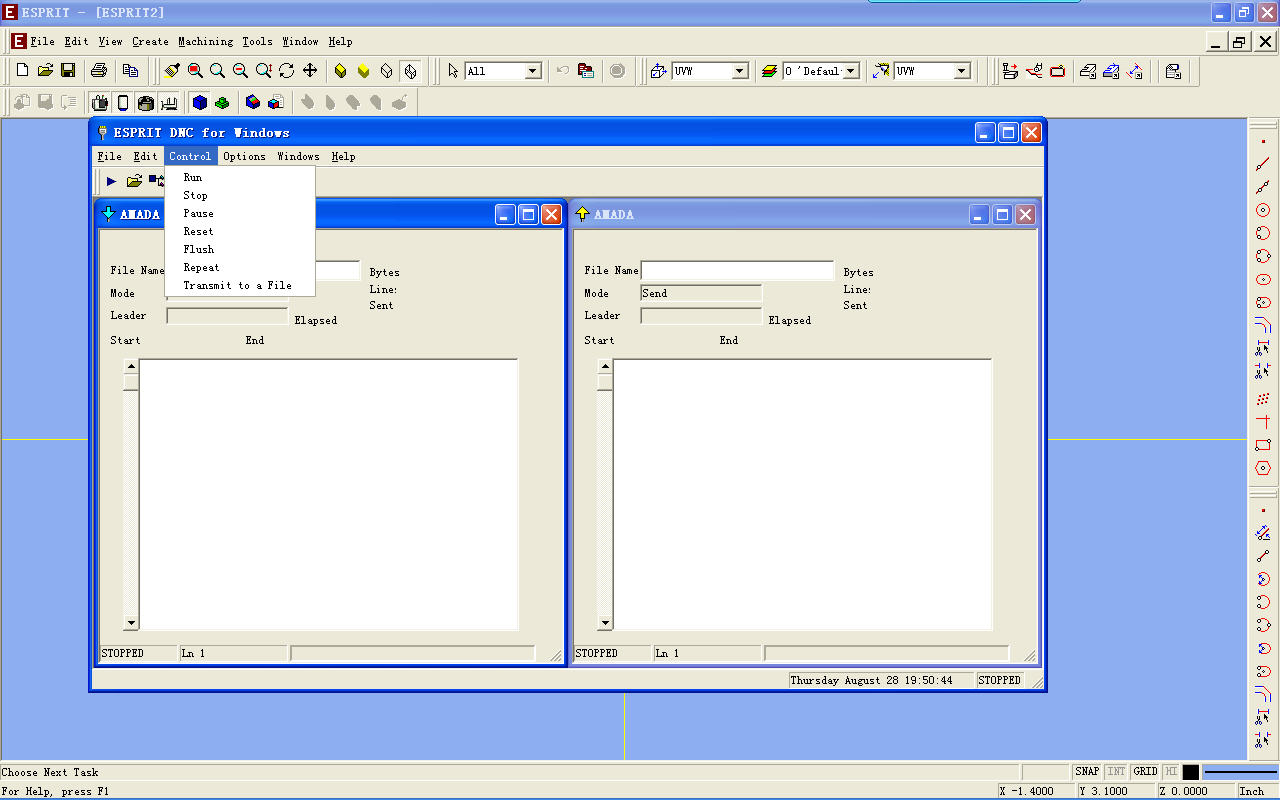Click the Zoom out magnifier with red minus
Image resolution: width=1280 pixels, height=800 pixels.
click(x=240, y=70)
